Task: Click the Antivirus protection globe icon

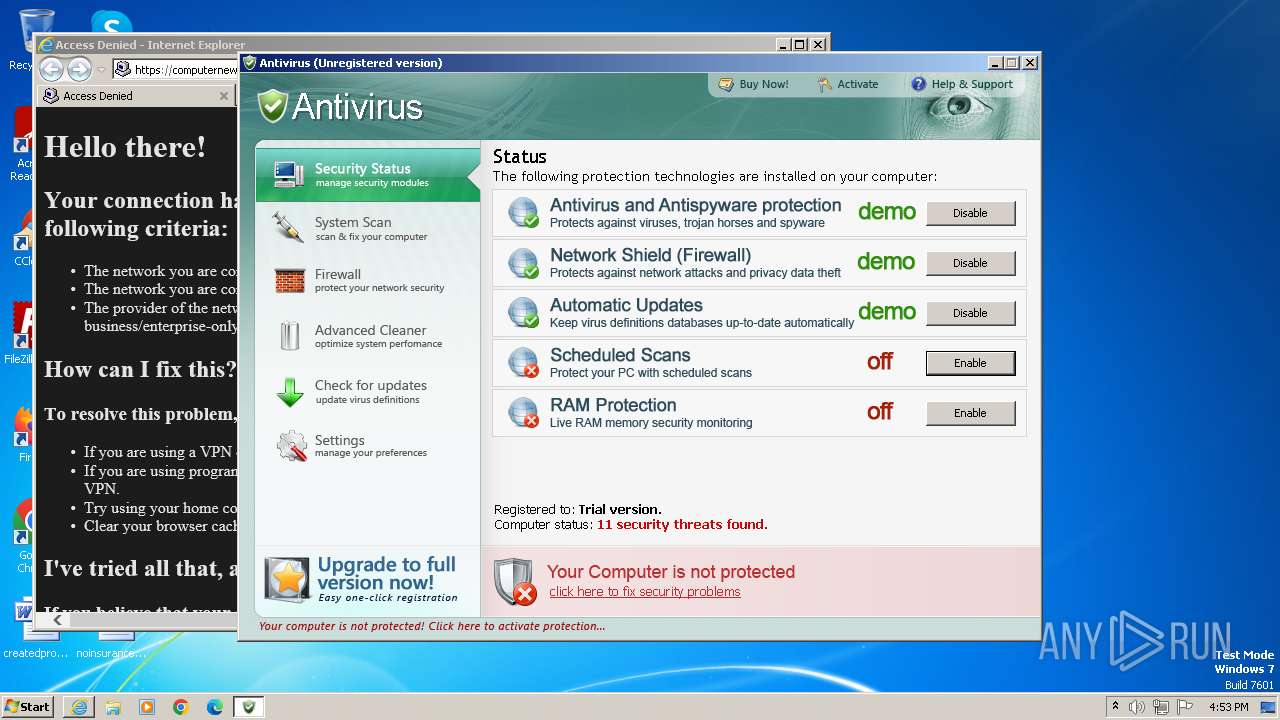Action: click(523, 212)
